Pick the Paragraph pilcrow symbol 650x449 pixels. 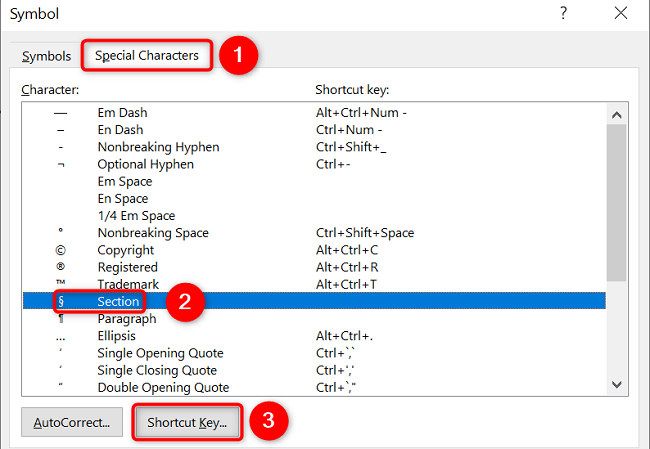tap(61, 319)
